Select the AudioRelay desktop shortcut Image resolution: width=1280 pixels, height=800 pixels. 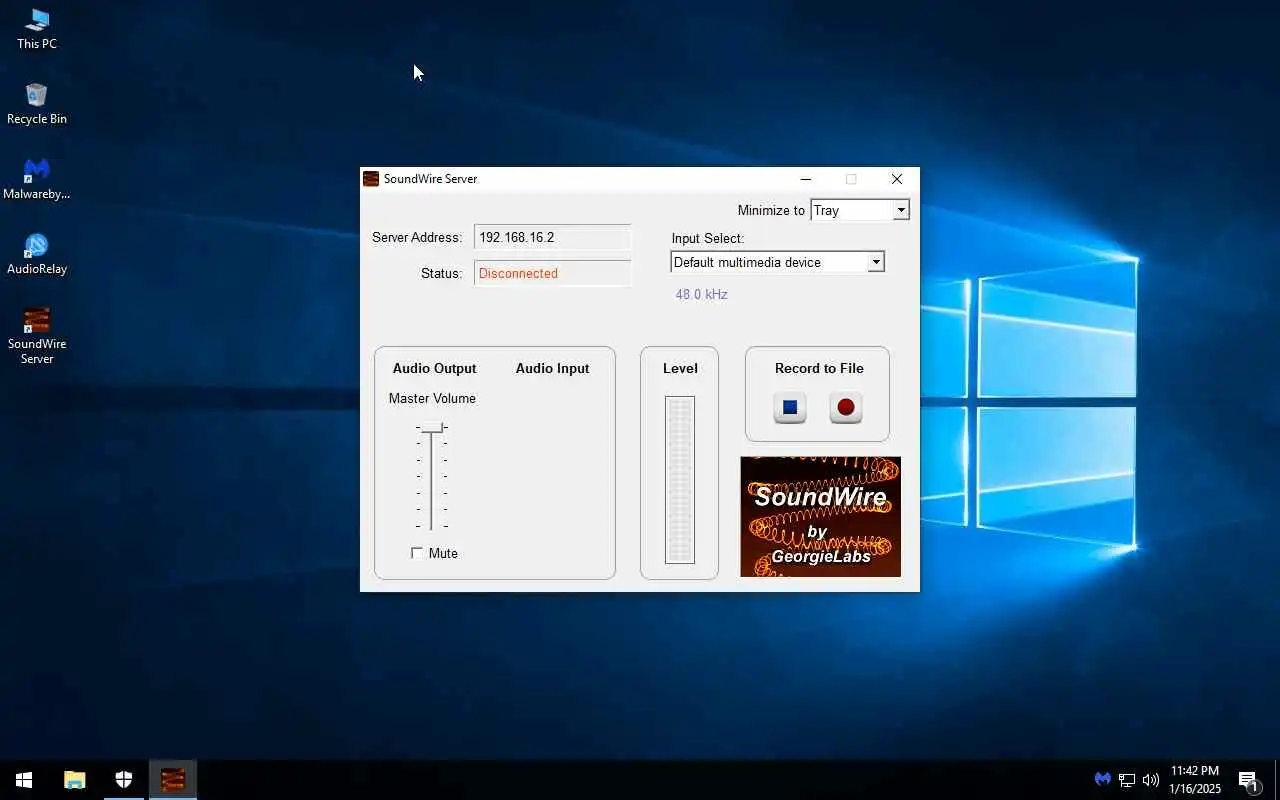point(37,254)
